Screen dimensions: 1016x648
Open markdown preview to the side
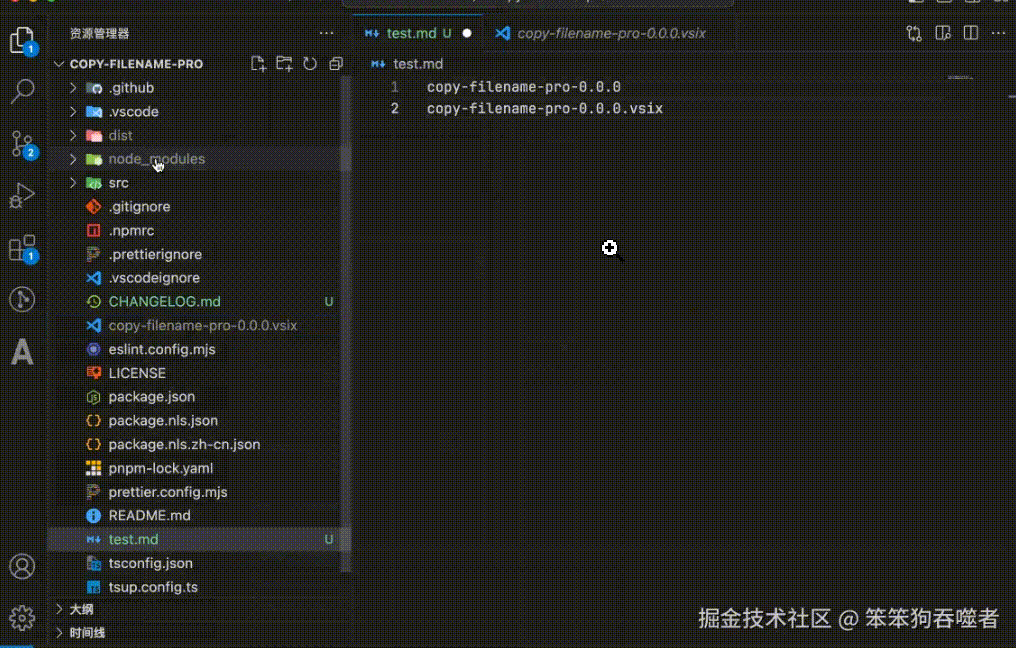tap(943, 33)
